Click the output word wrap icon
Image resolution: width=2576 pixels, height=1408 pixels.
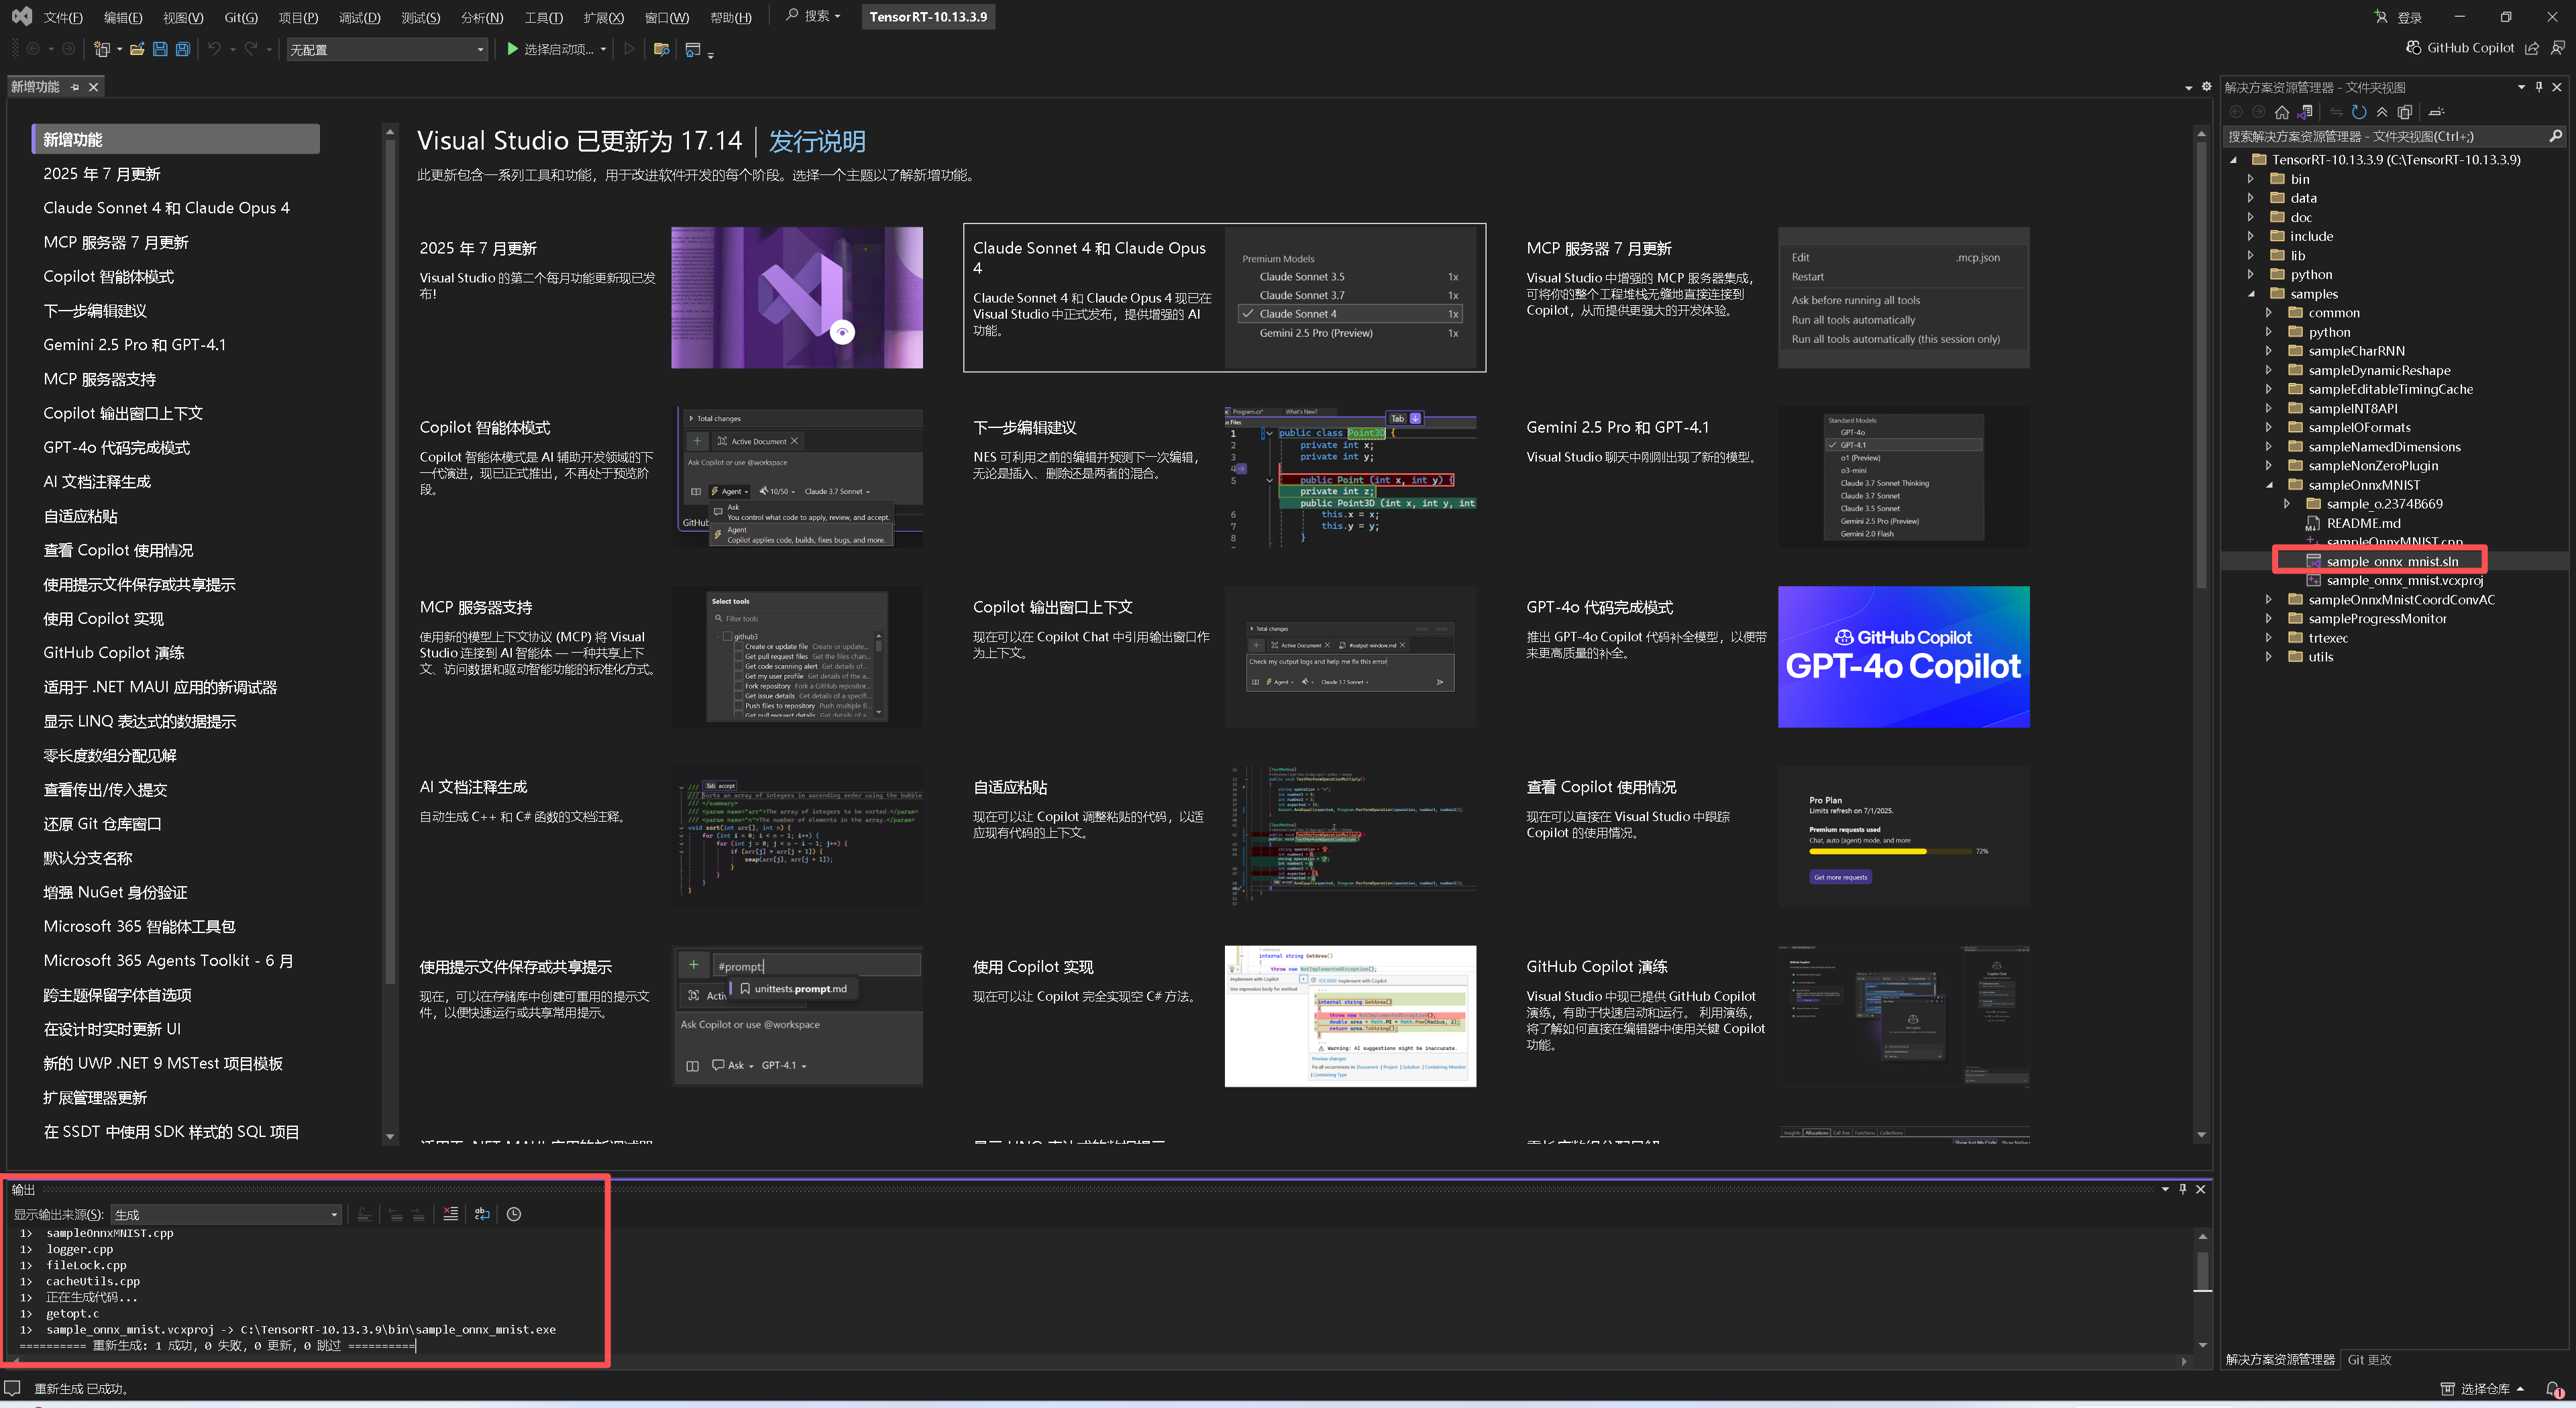[482, 1214]
